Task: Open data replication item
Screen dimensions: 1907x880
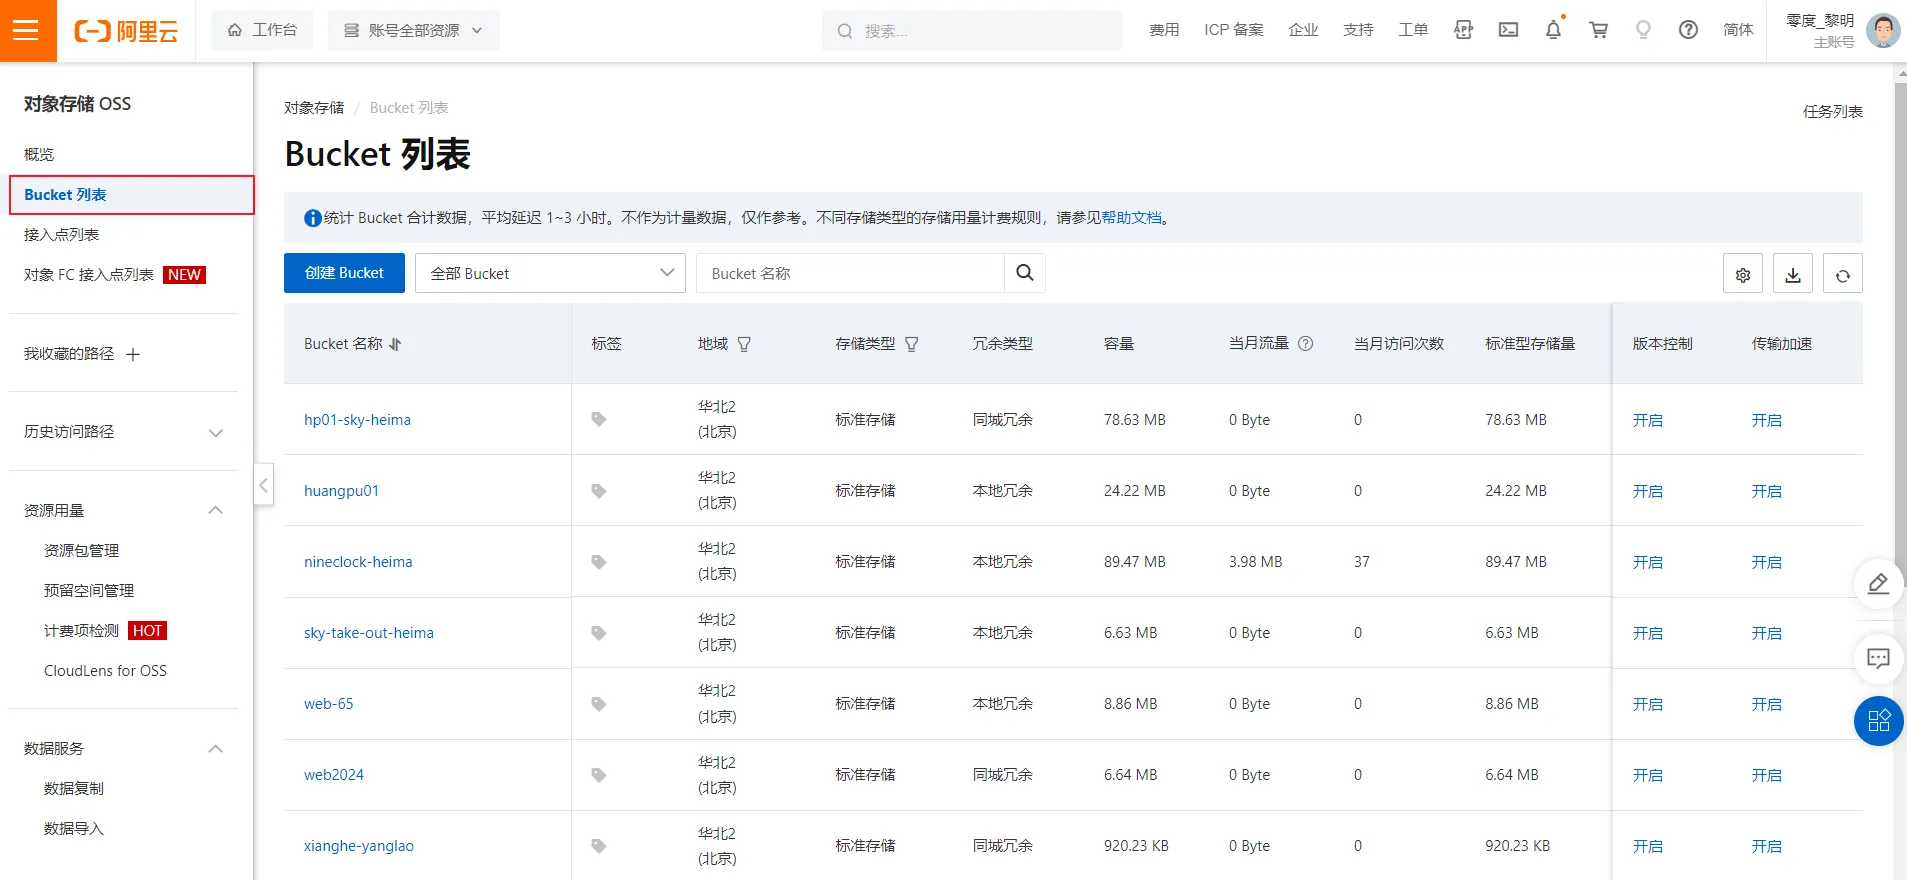Action: click(73, 788)
